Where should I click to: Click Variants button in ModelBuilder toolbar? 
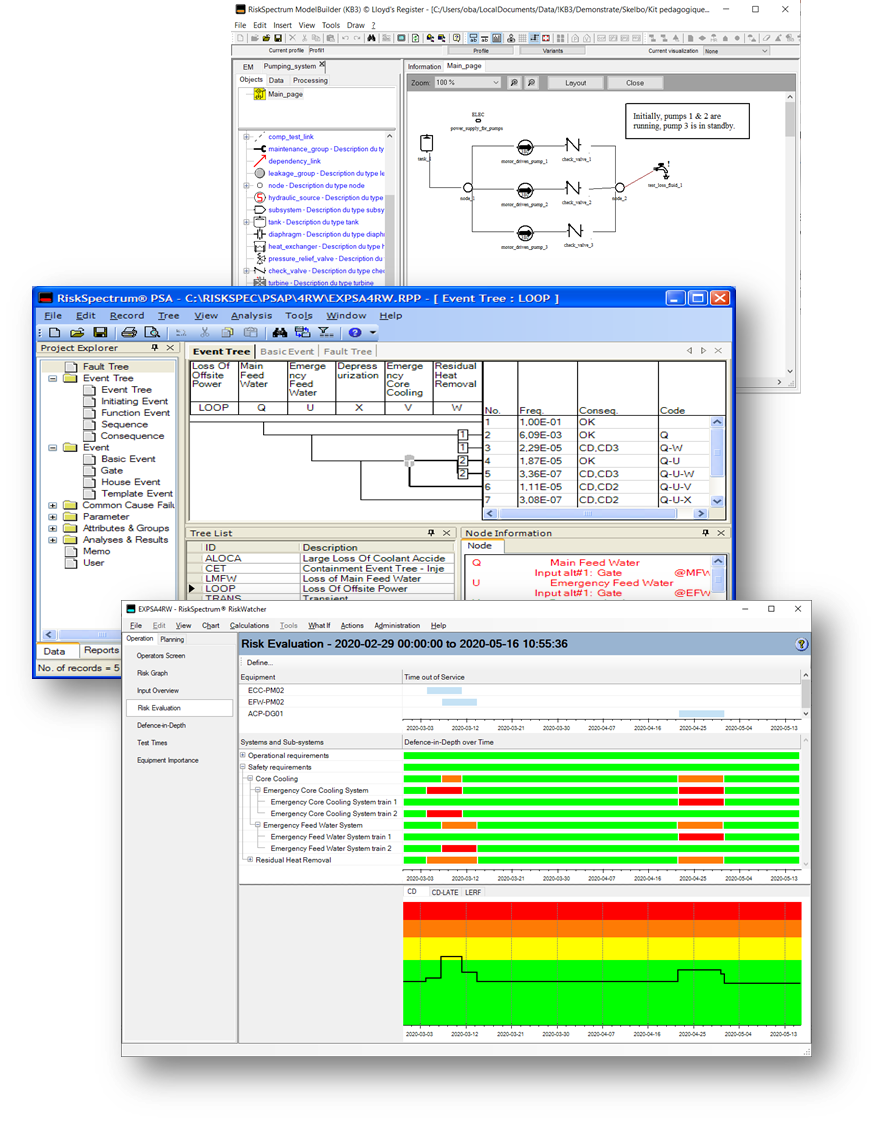[x=552, y=51]
